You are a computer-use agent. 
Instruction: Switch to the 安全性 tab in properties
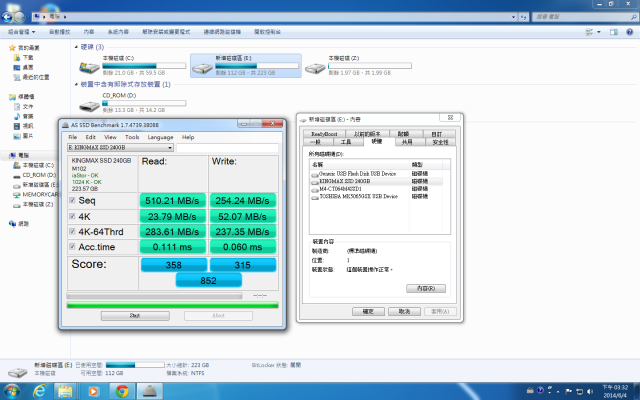[x=440, y=142]
